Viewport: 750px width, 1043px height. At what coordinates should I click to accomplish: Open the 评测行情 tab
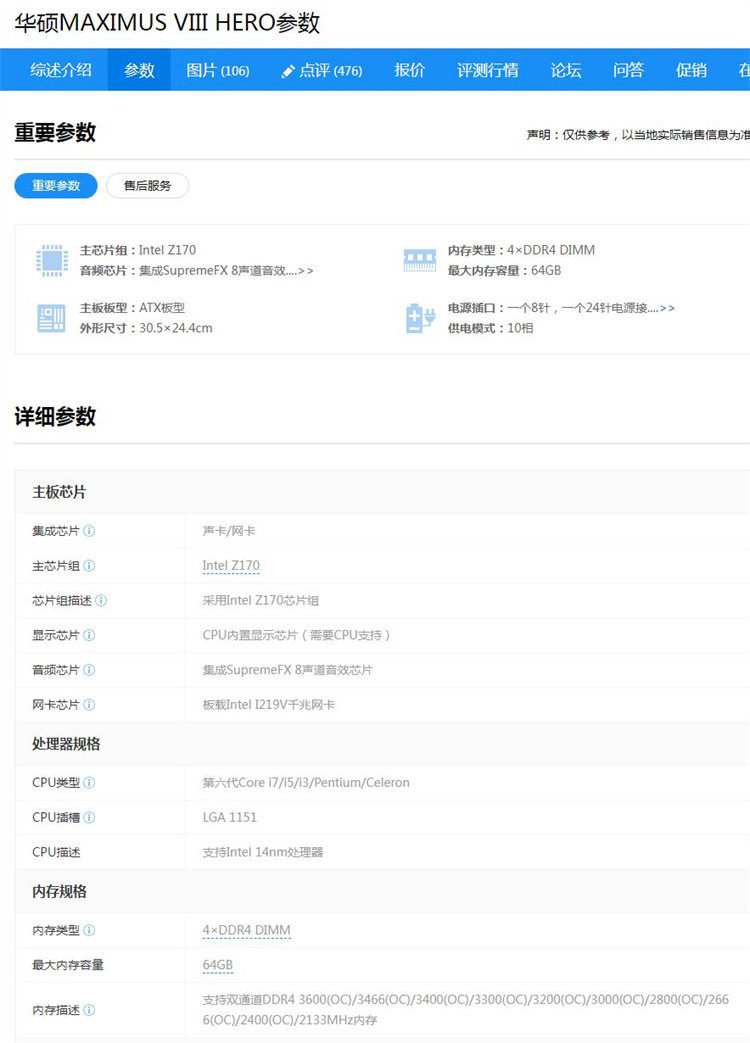click(487, 70)
